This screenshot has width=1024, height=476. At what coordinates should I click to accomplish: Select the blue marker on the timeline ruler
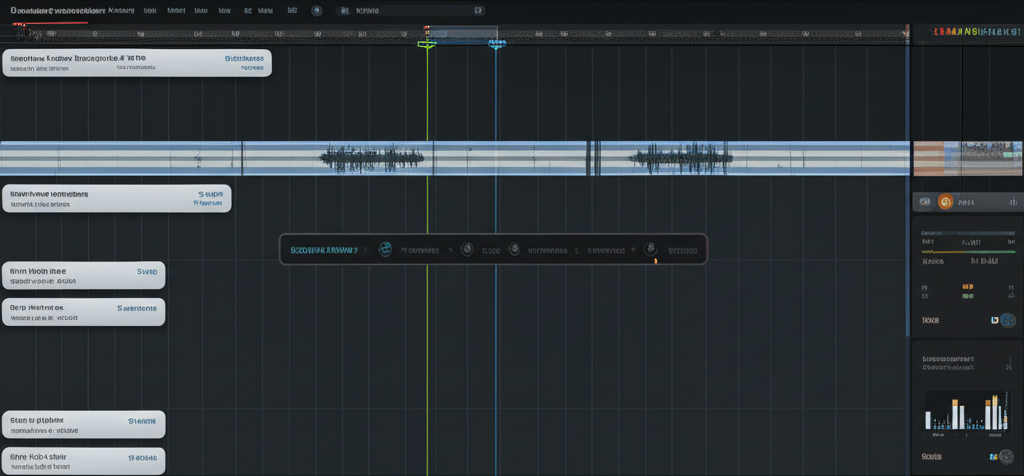point(496,43)
